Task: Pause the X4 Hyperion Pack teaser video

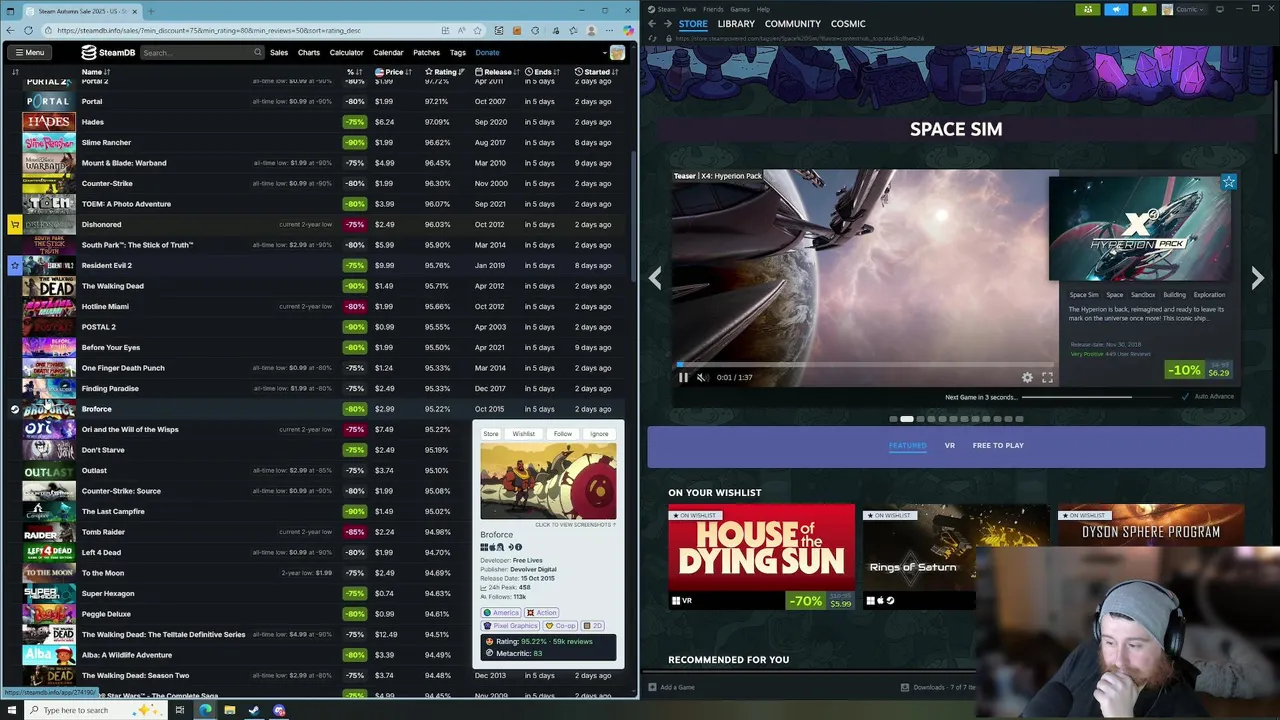Action: click(683, 378)
